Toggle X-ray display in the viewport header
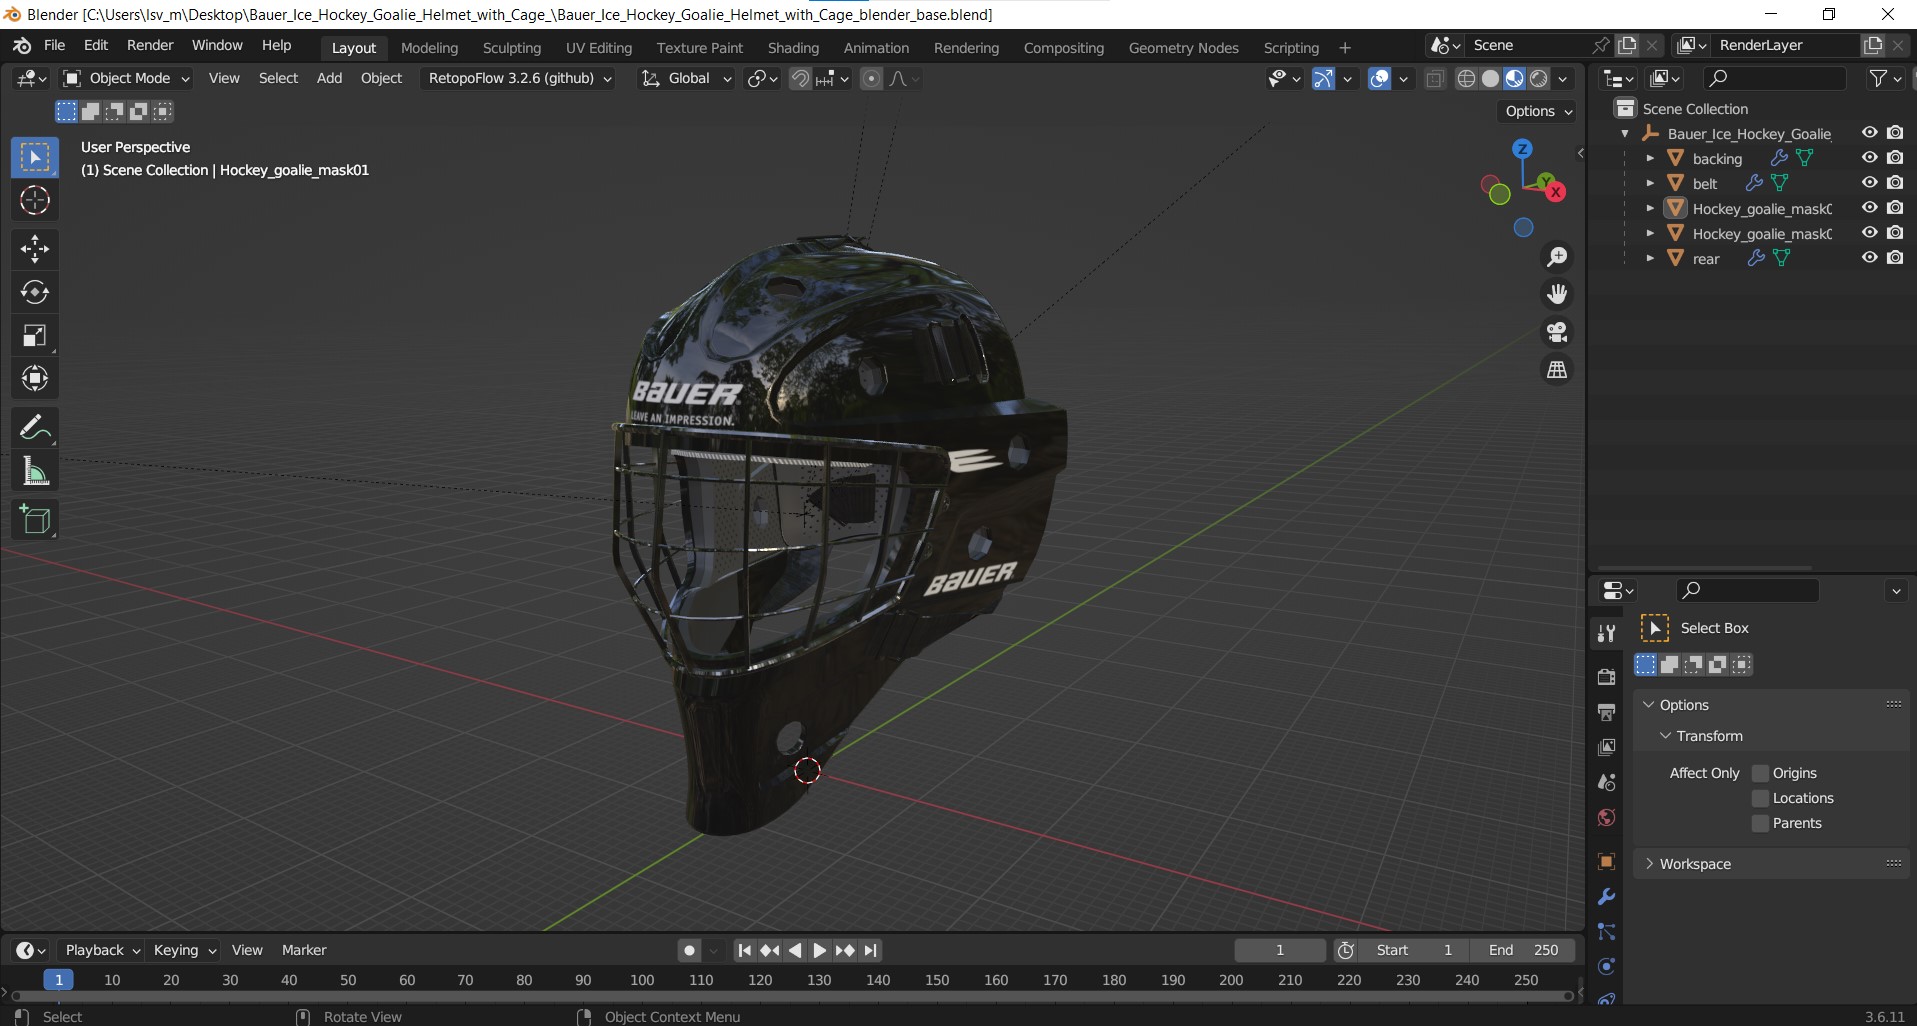 click(x=1435, y=79)
